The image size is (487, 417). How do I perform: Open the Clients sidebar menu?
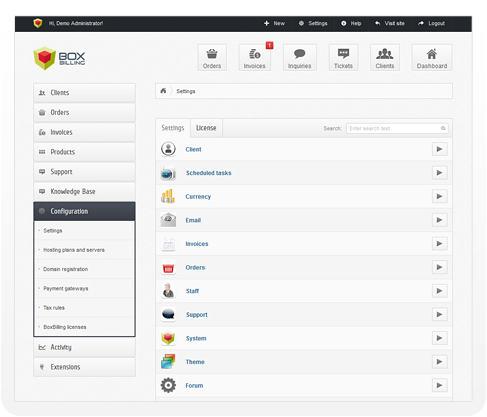click(x=84, y=93)
